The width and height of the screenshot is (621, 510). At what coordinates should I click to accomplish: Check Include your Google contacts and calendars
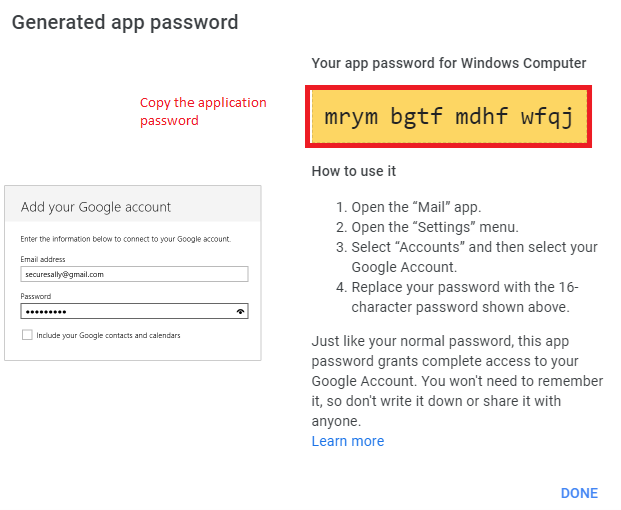tap(27, 335)
